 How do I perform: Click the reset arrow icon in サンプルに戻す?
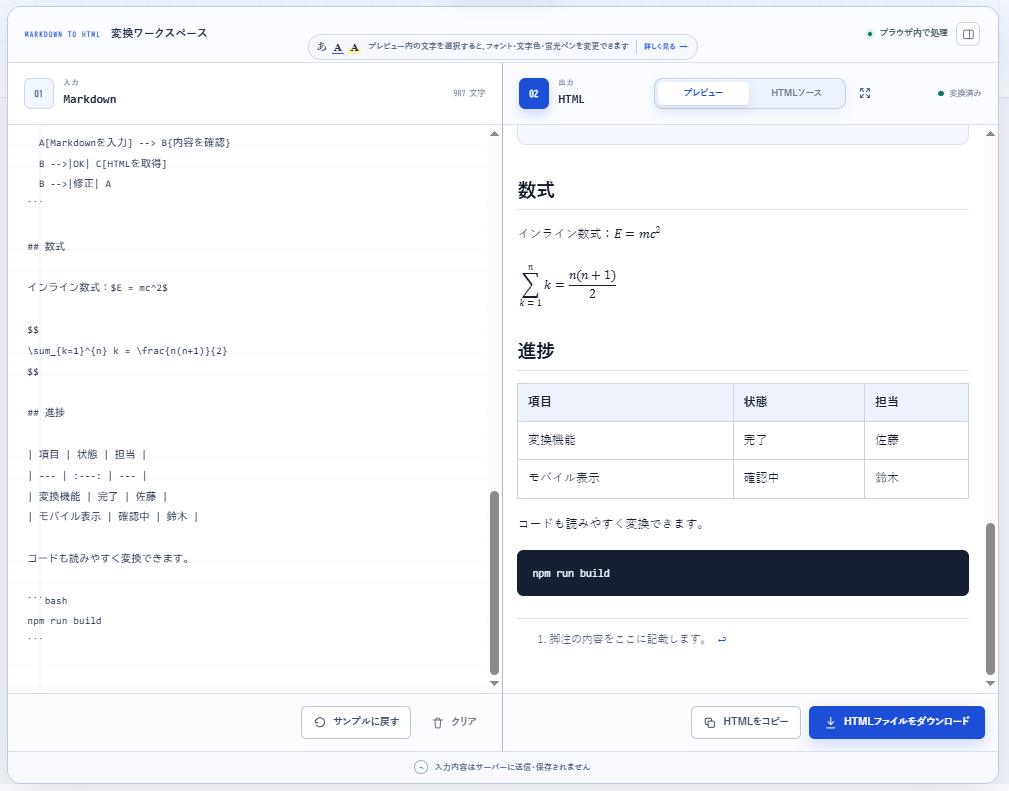320,722
